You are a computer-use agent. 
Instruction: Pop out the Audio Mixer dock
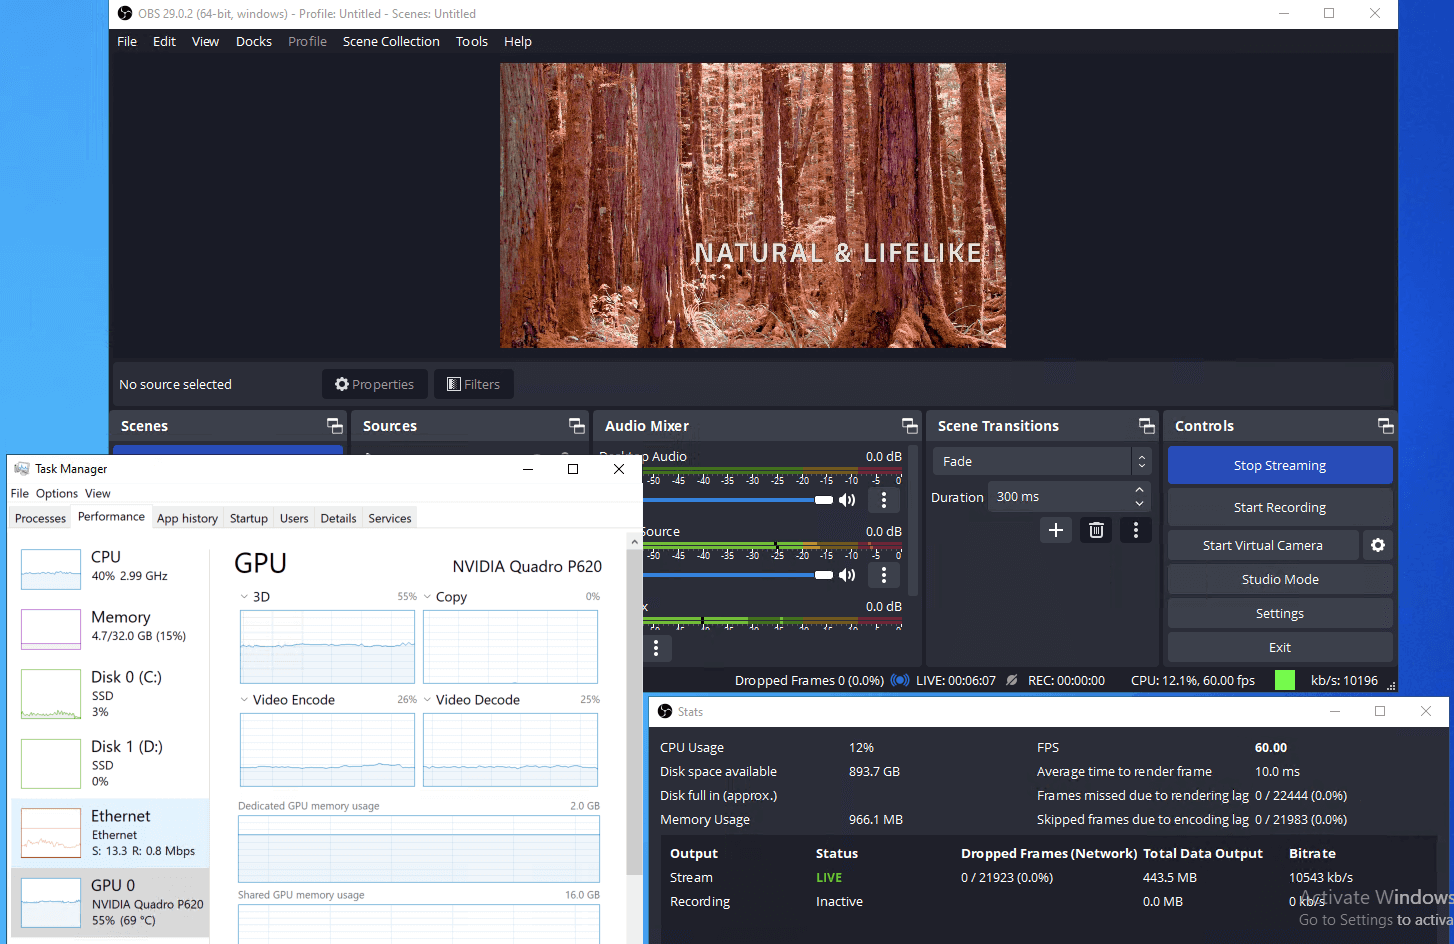pyautogui.click(x=909, y=426)
